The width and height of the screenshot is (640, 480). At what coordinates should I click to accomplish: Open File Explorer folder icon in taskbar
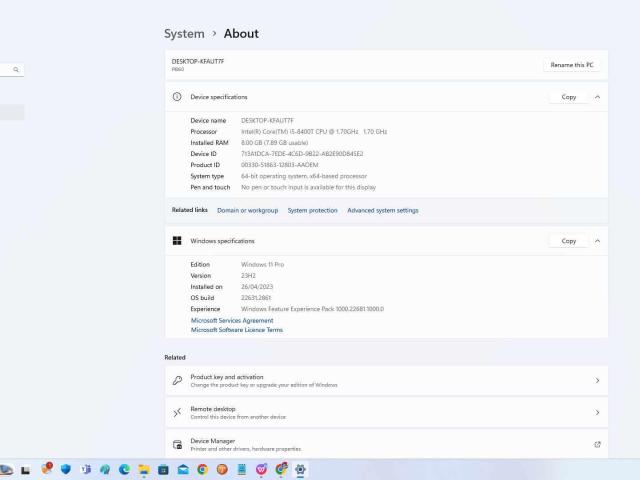pyautogui.click(x=144, y=470)
